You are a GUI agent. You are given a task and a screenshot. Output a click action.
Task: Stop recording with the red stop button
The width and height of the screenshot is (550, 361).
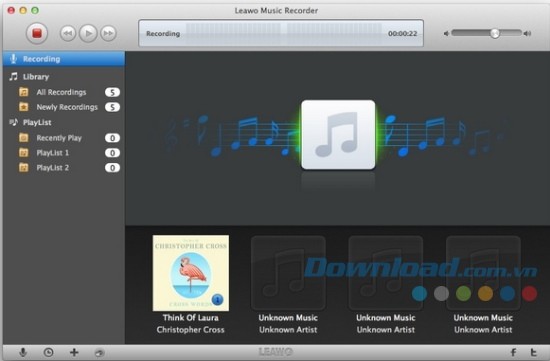coord(37,33)
